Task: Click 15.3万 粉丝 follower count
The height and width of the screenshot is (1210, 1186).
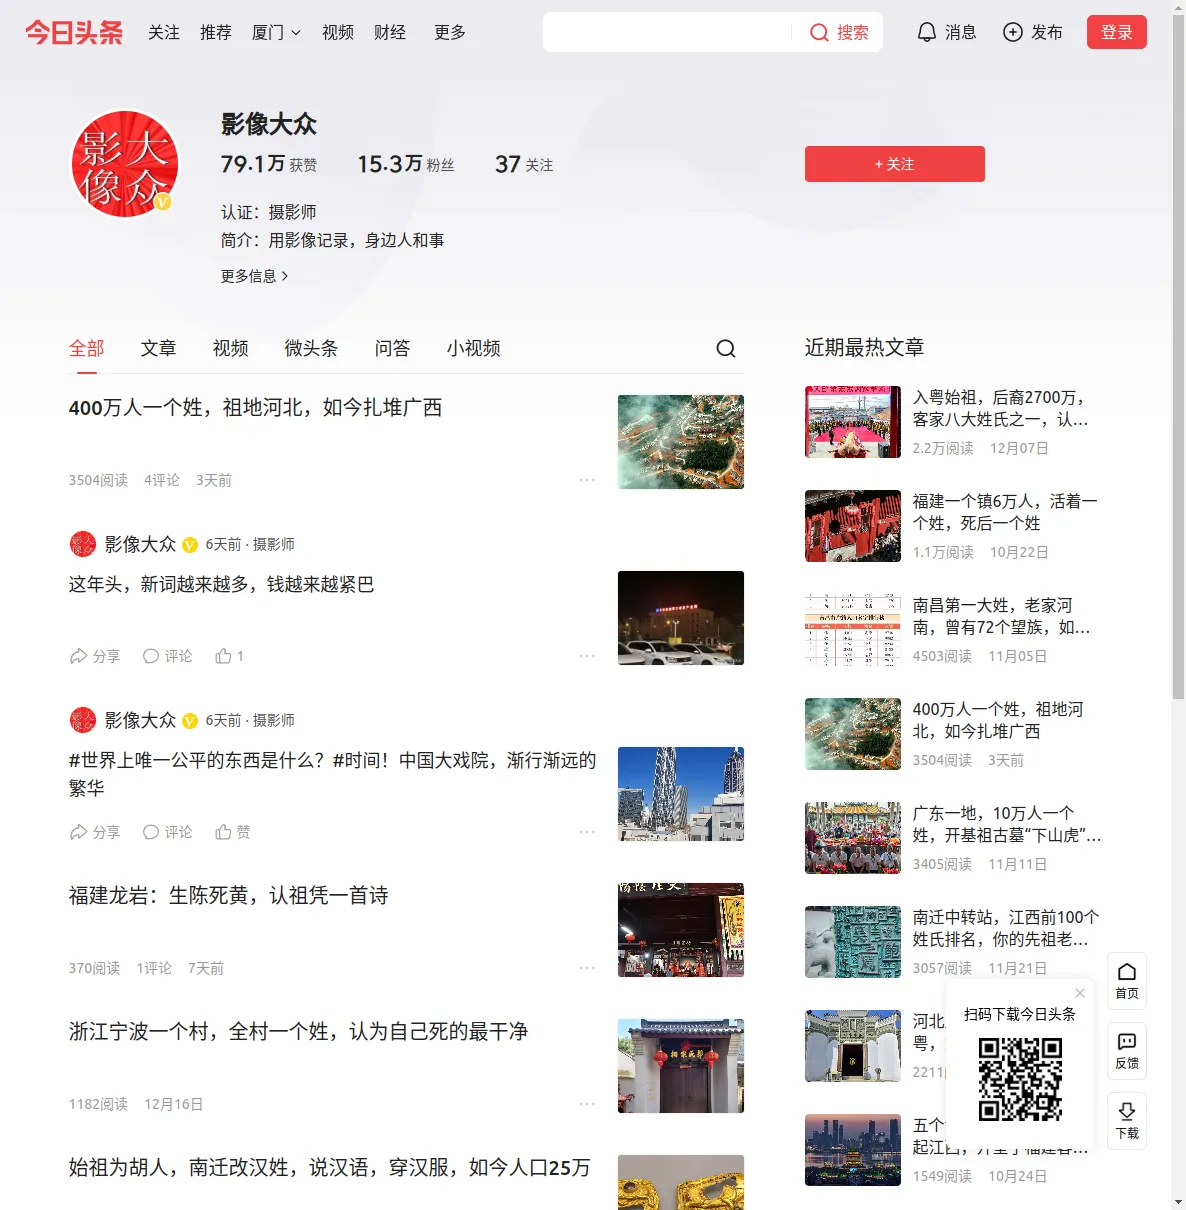Action: [x=406, y=164]
